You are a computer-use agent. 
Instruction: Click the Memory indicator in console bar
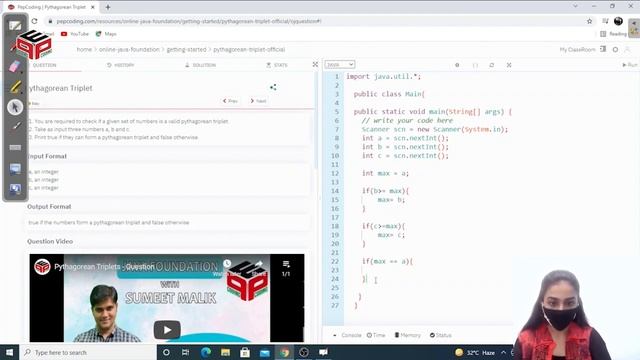pos(407,335)
